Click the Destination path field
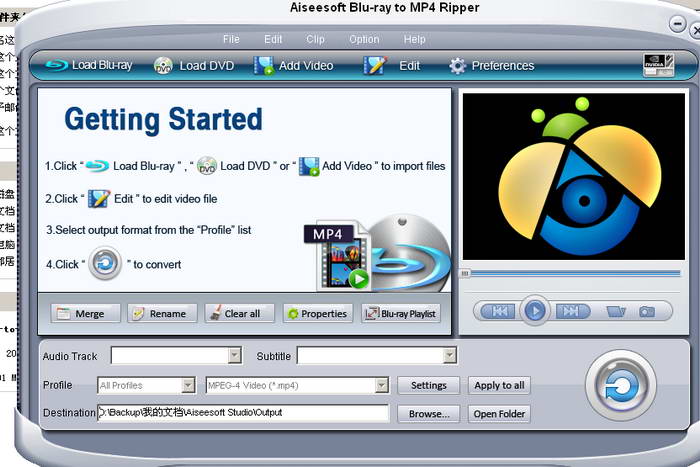 pos(243,413)
